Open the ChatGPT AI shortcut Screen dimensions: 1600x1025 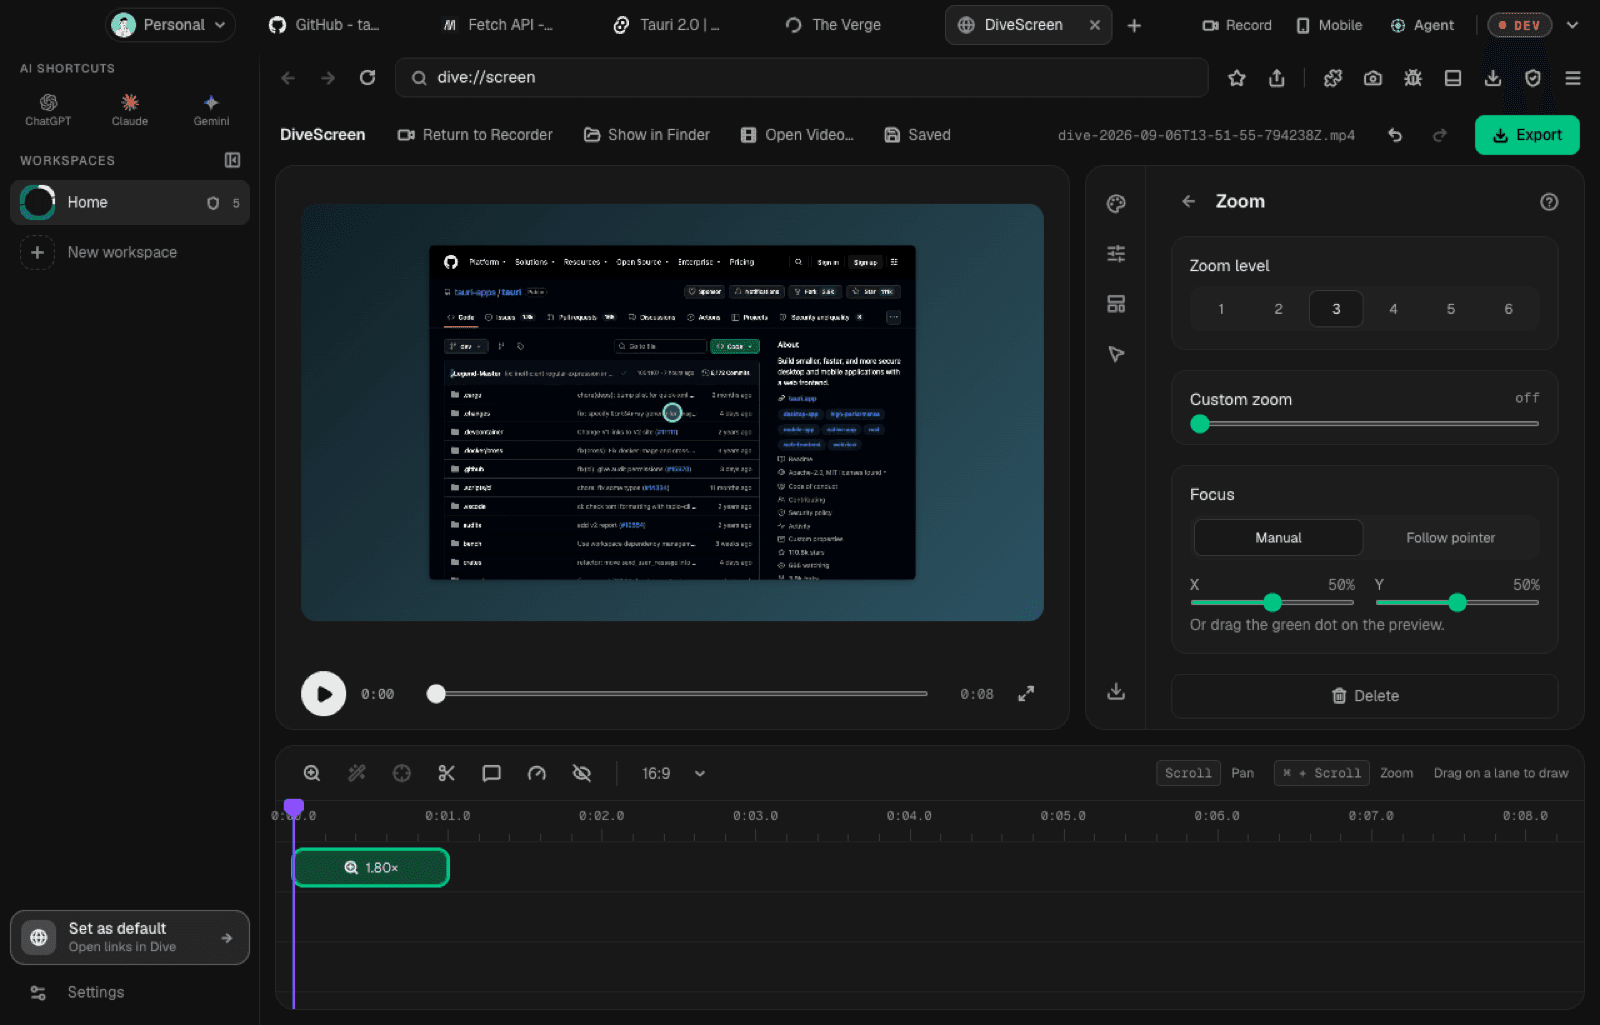coord(48,109)
